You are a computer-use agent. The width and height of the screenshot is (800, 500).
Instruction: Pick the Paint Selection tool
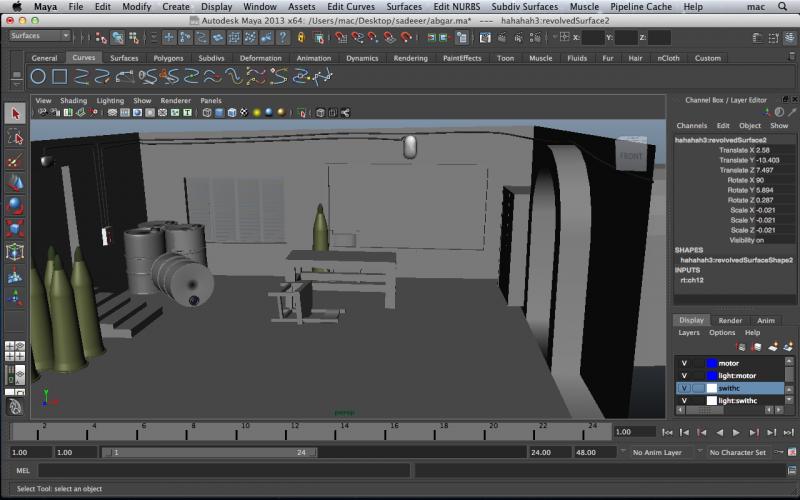[14, 160]
